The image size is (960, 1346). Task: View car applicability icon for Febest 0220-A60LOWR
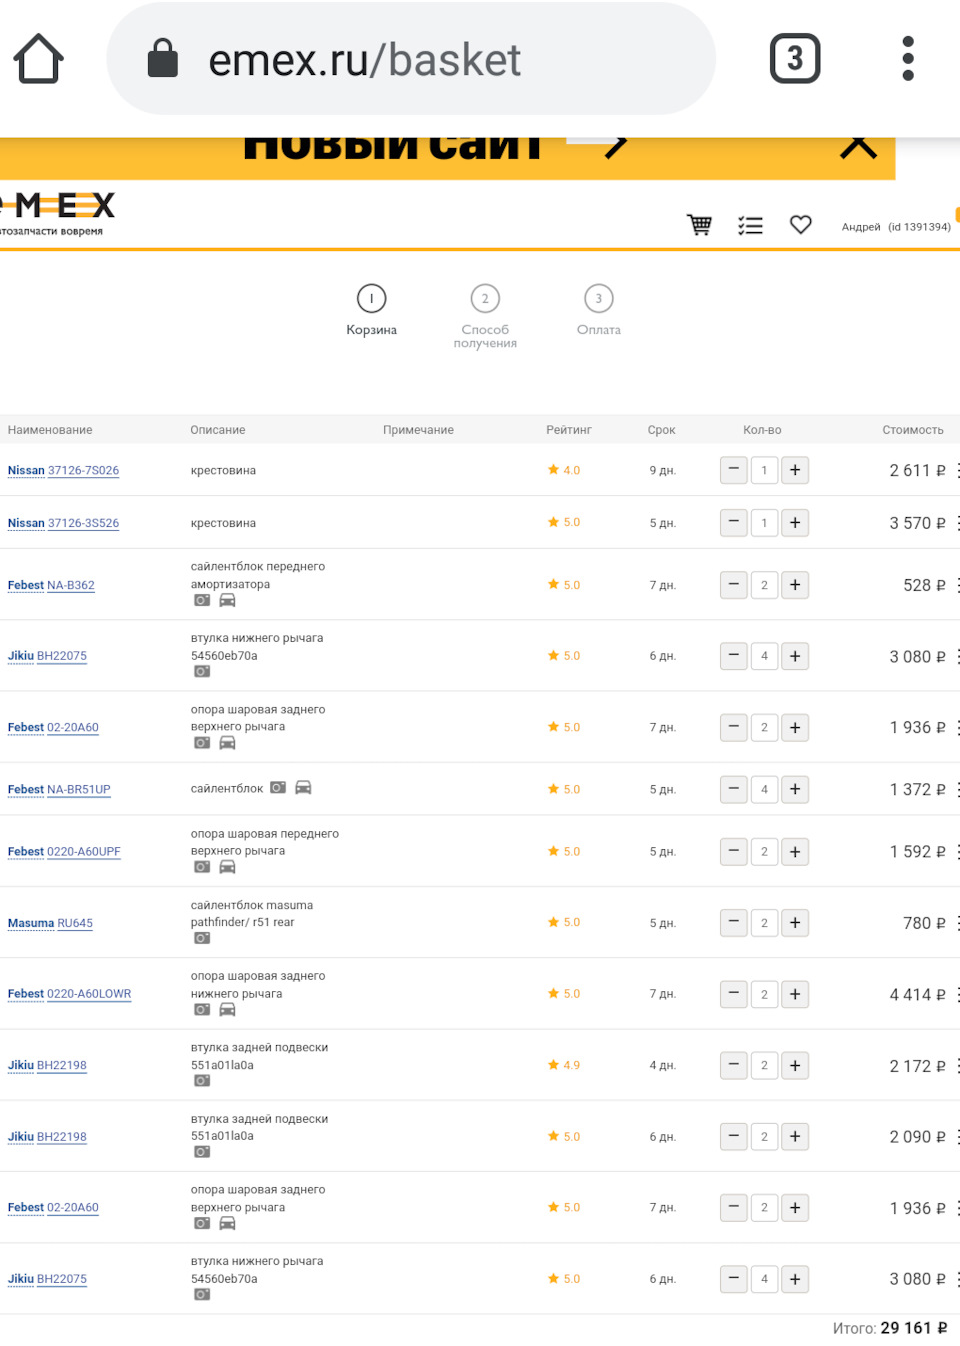(228, 1010)
